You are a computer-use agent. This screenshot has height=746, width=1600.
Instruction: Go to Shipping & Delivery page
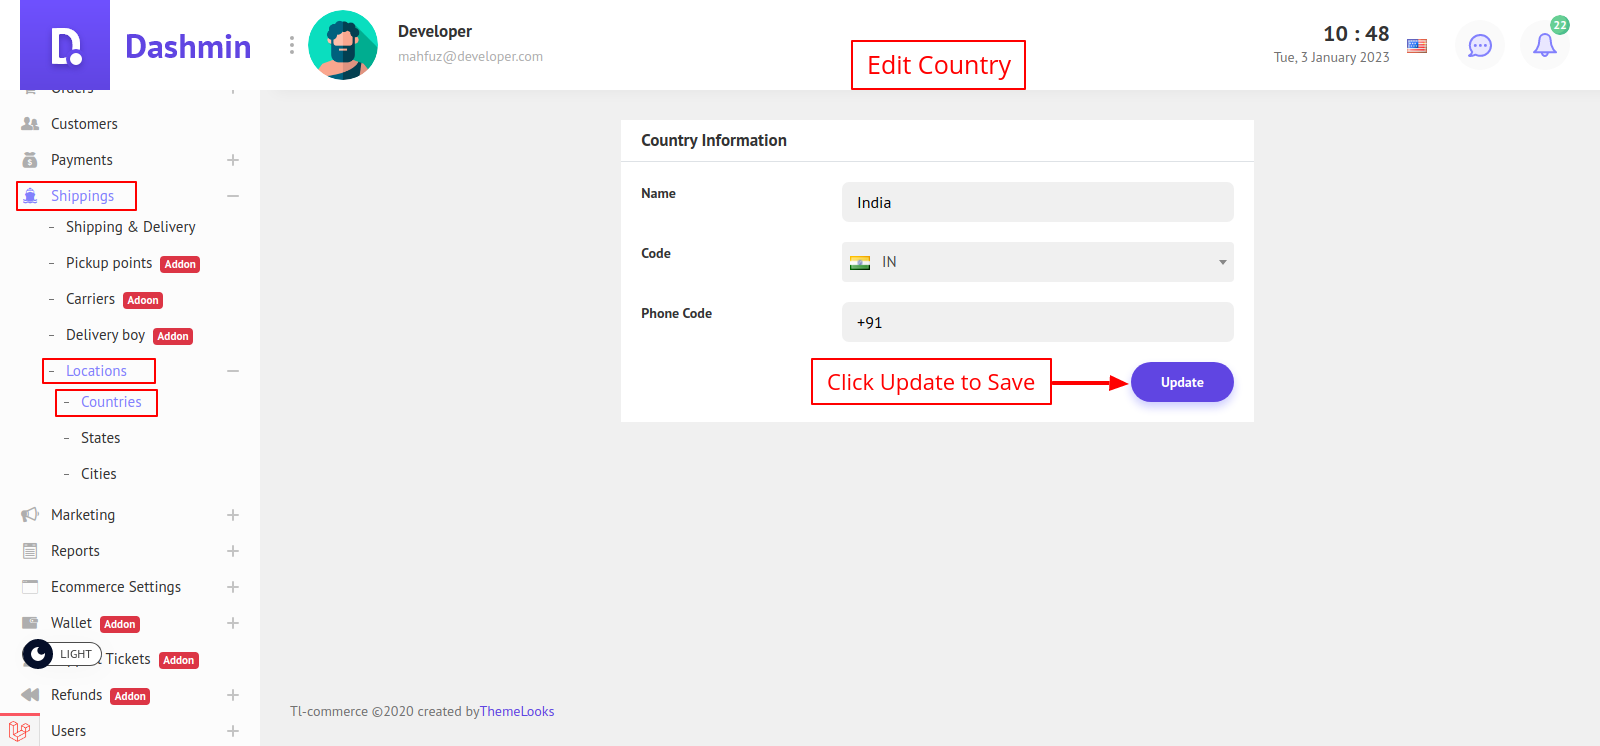click(130, 227)
